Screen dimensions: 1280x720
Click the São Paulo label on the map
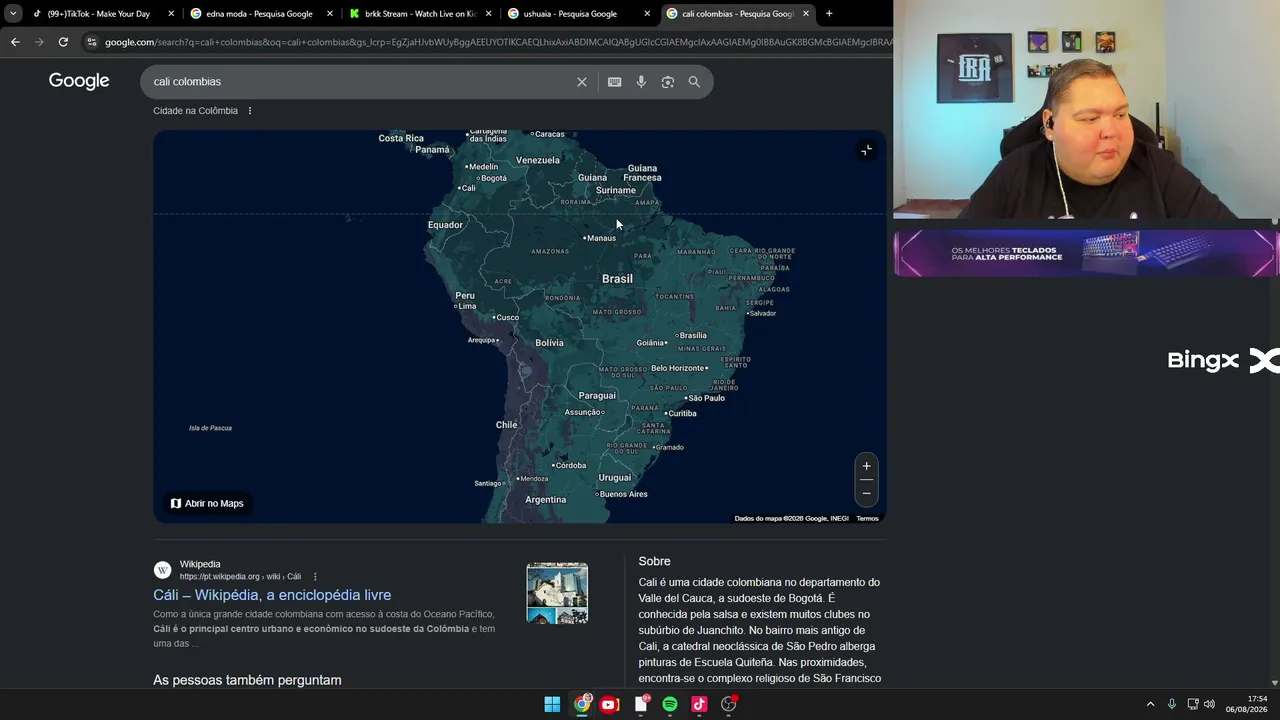coord(706,398)
